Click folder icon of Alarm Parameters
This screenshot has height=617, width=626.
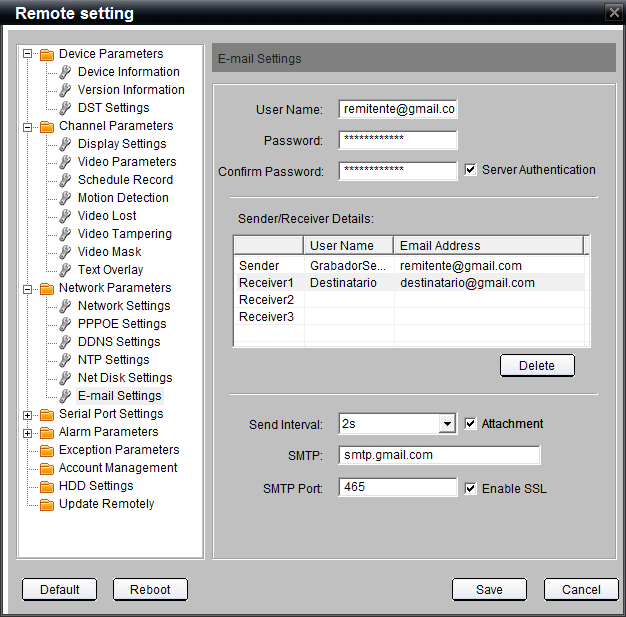[47, 432]
